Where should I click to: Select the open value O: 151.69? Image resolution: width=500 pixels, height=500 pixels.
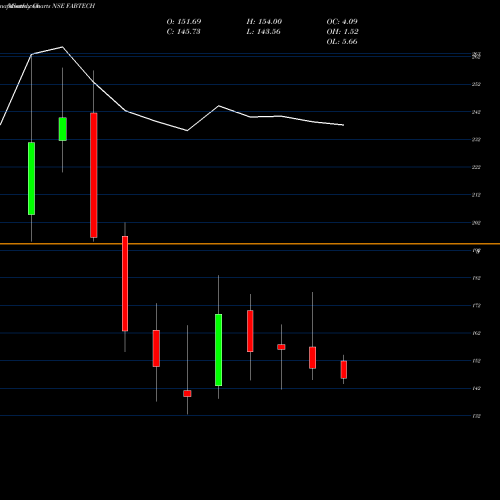tap(184, 22)
